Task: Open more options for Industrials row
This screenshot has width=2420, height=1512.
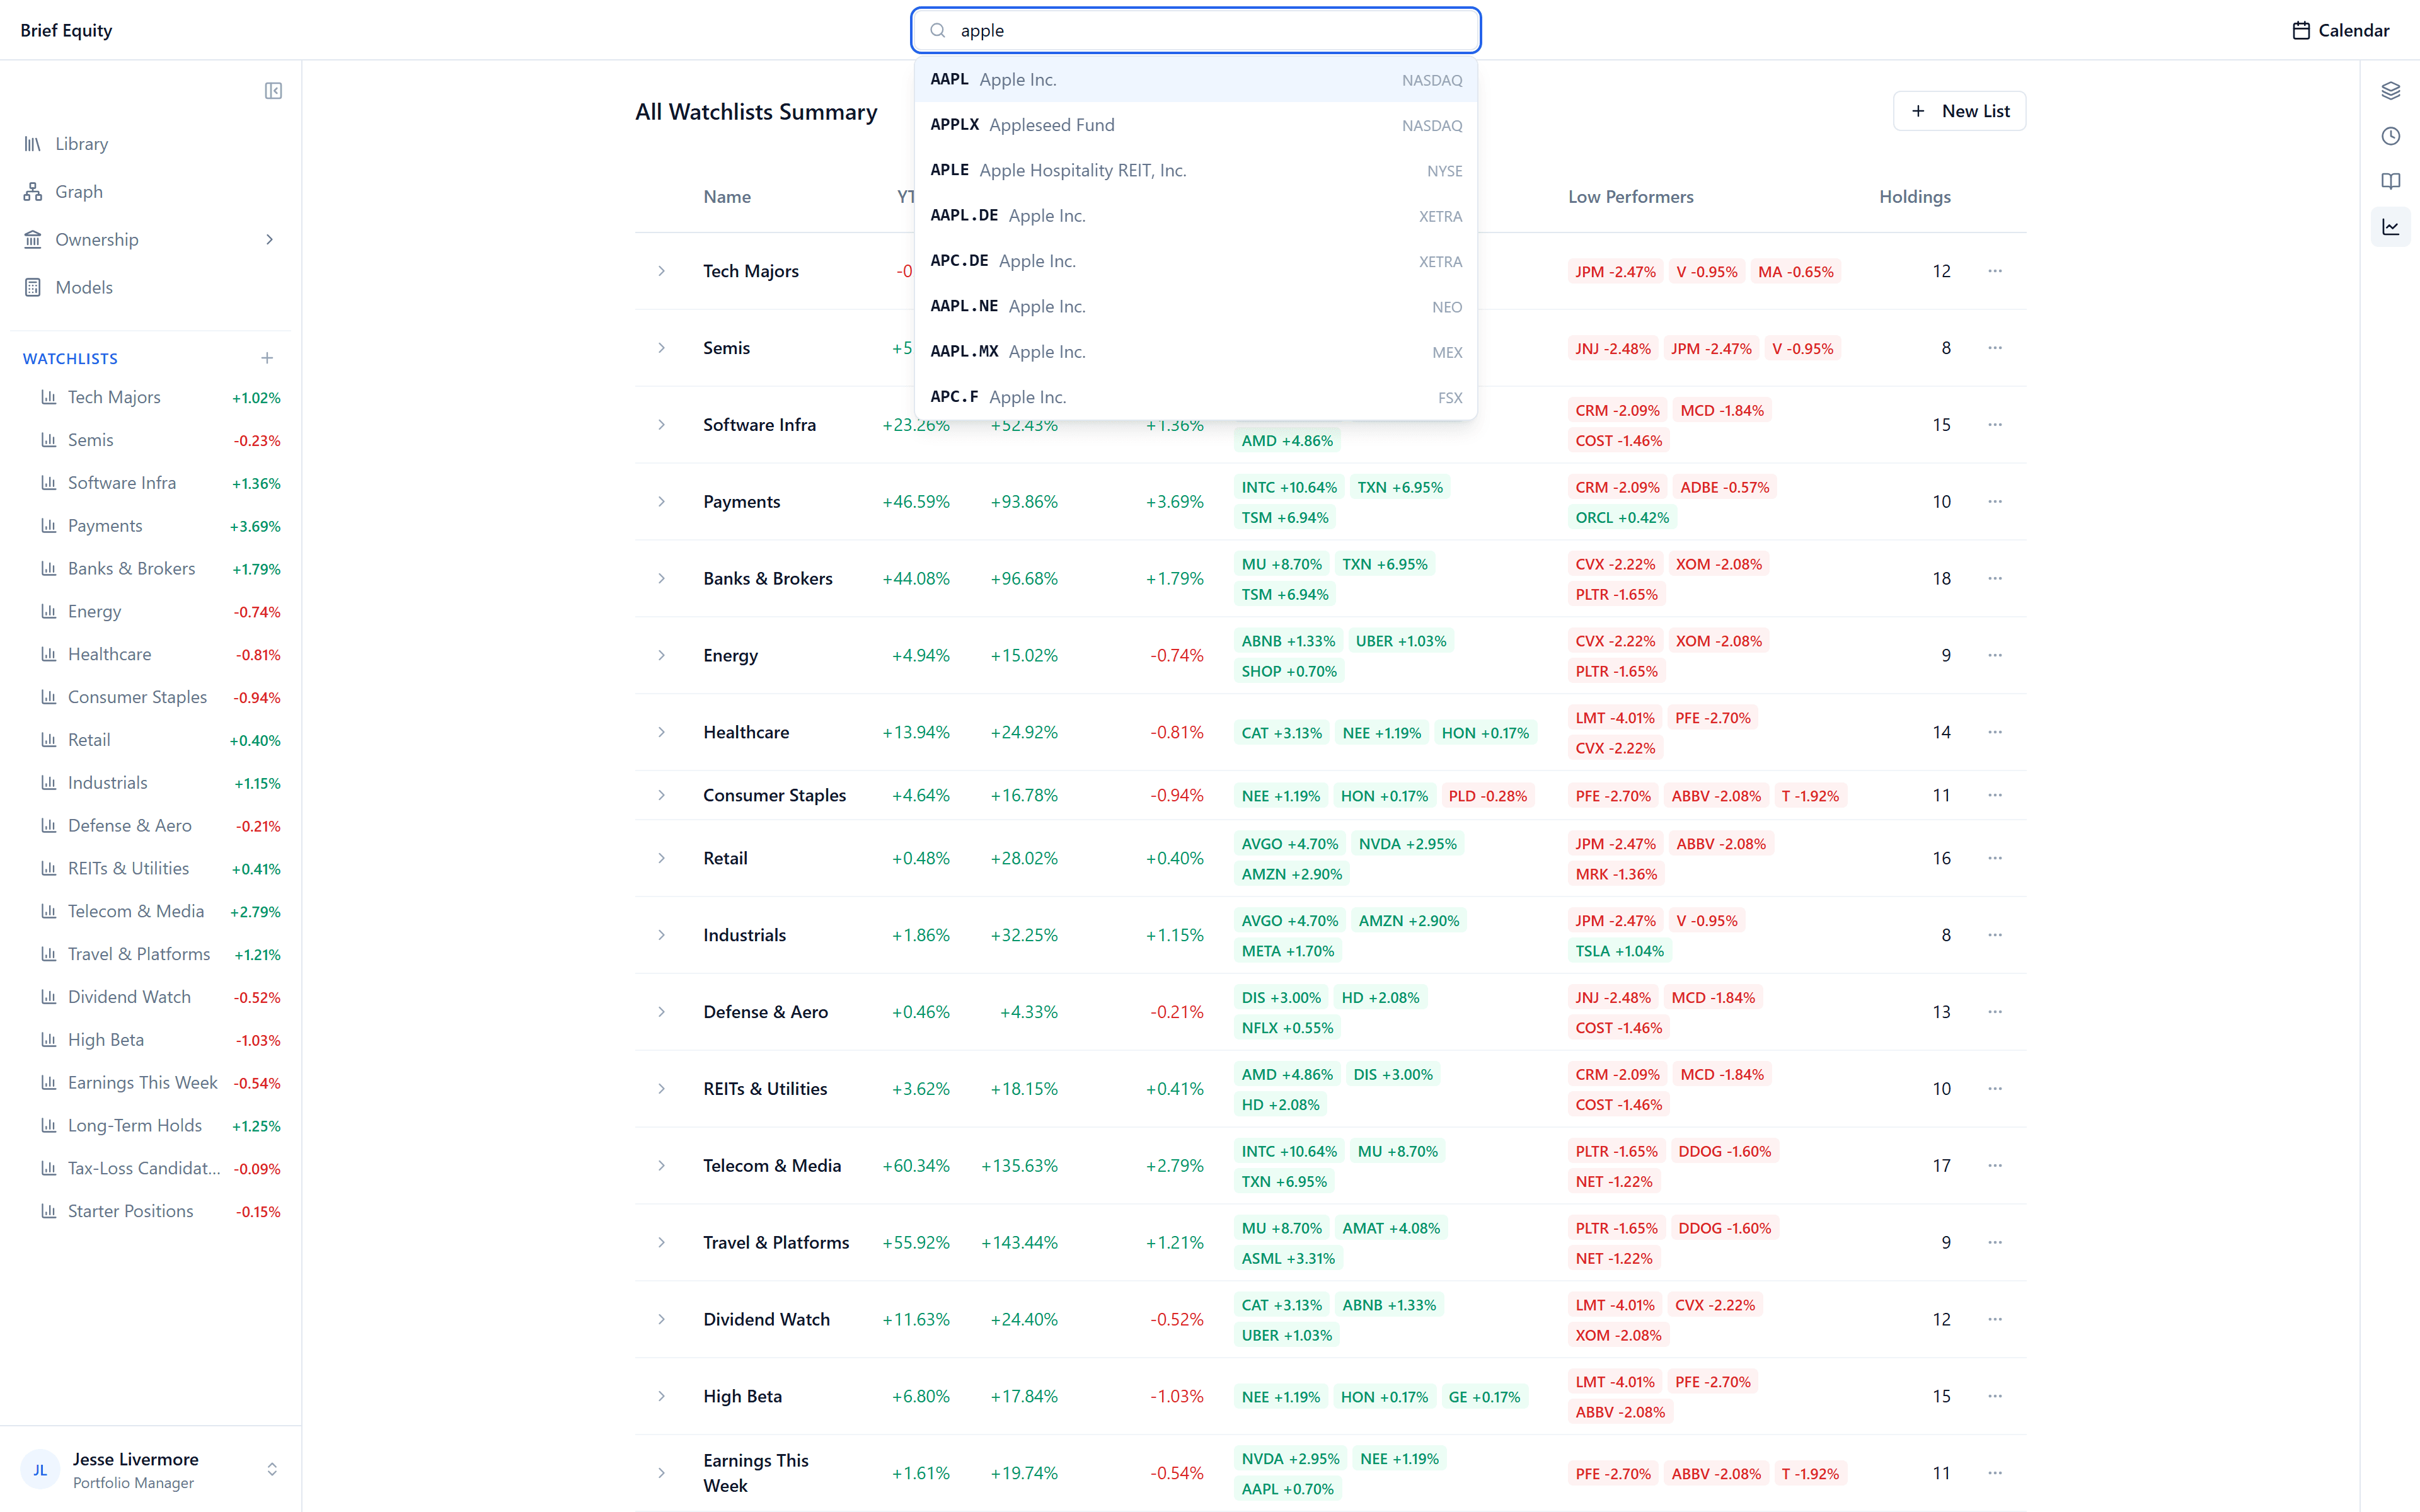Action: point(1995,936)
